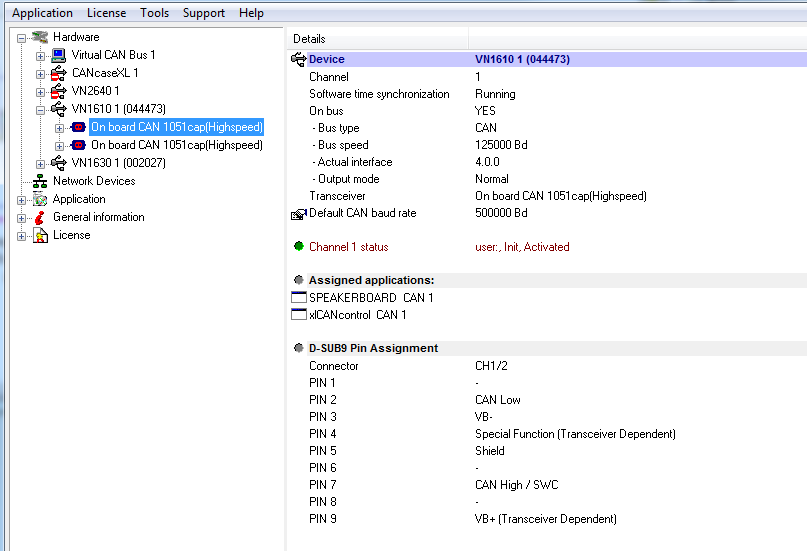This screenshot has height=551, width=807.
Task: Open the License menu
Action: pos(106,13)
